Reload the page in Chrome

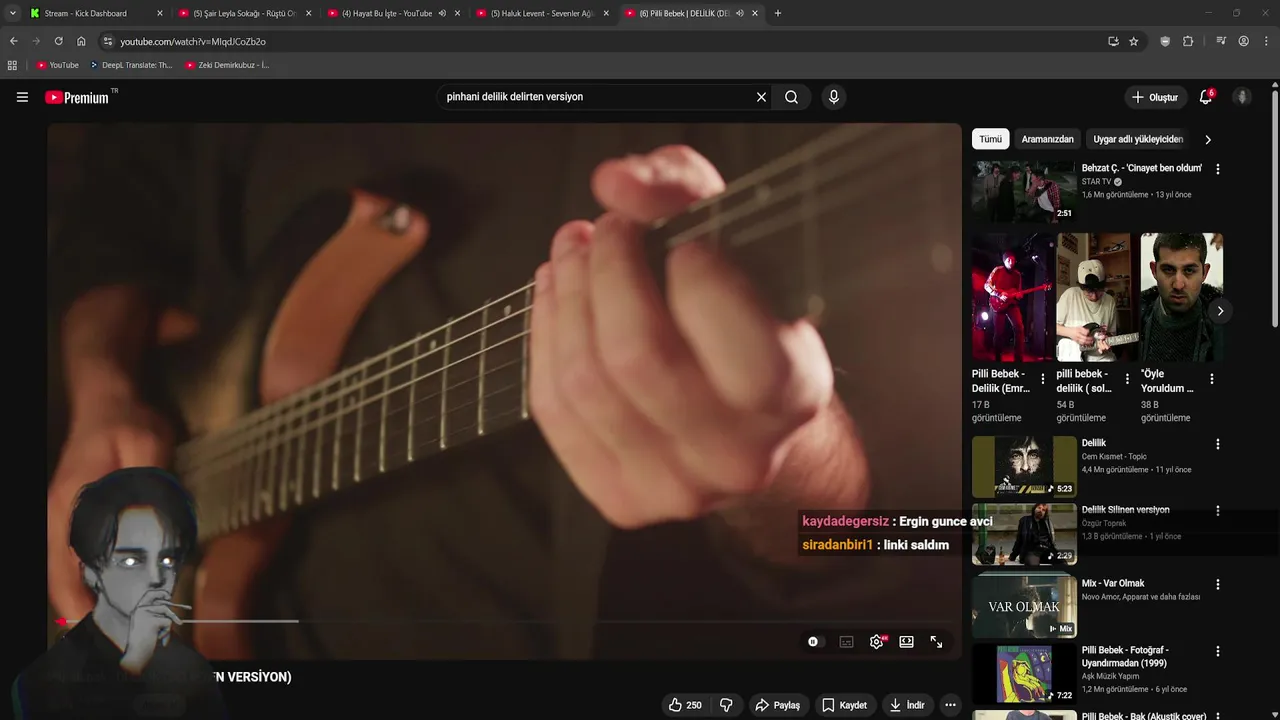[x=58, y=41]
